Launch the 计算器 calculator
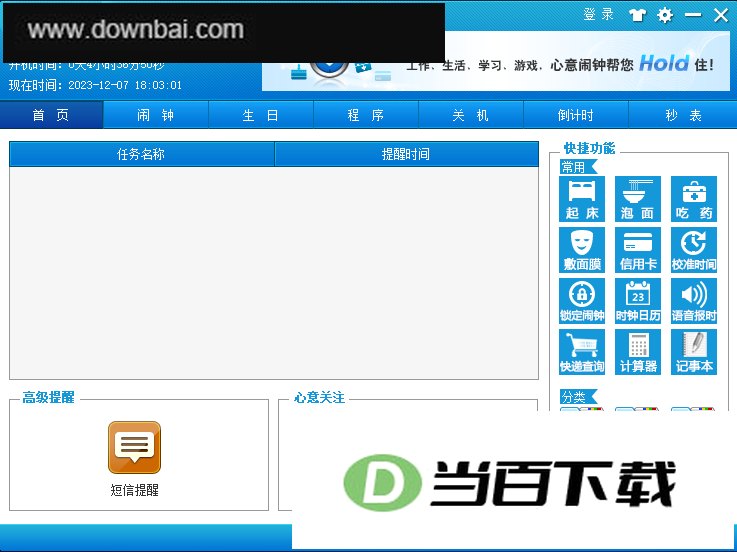737x552 pixels. point(638,352)
